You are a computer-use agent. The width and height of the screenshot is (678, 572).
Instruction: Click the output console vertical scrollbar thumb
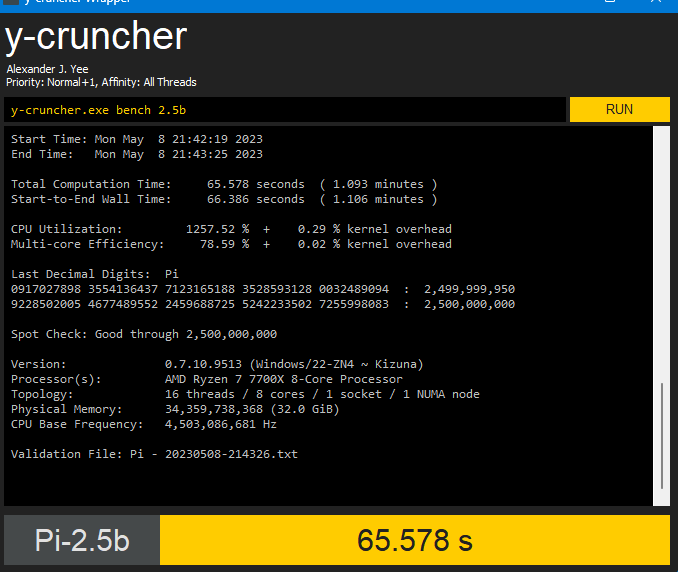click(662, 435)
